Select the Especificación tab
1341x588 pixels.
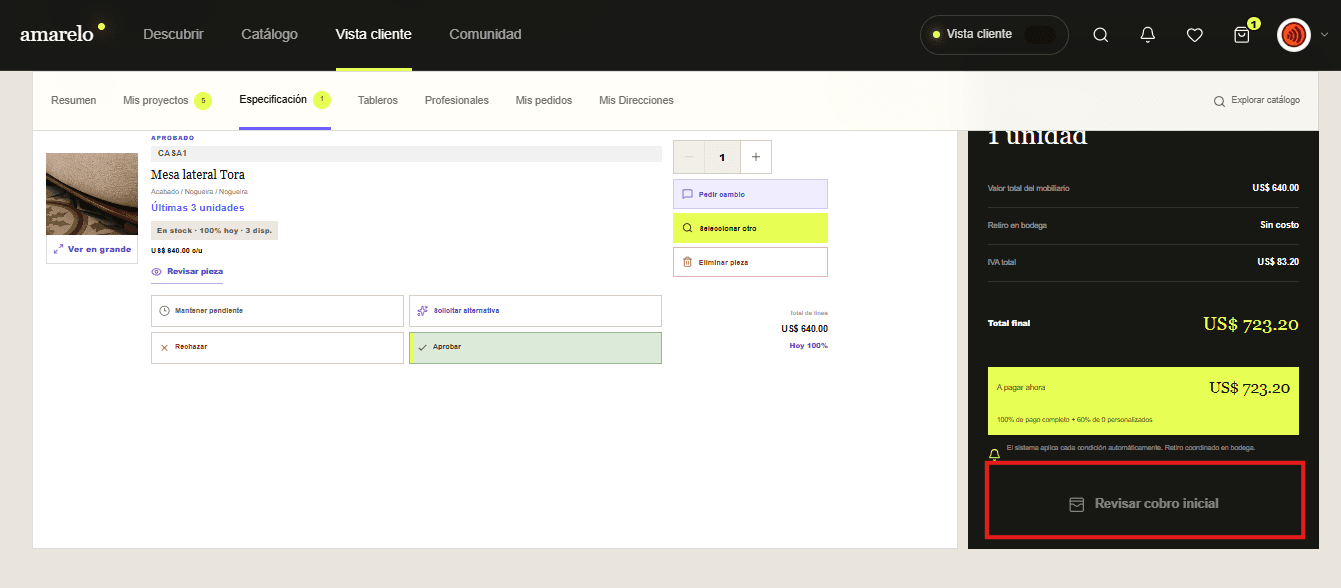284,99
